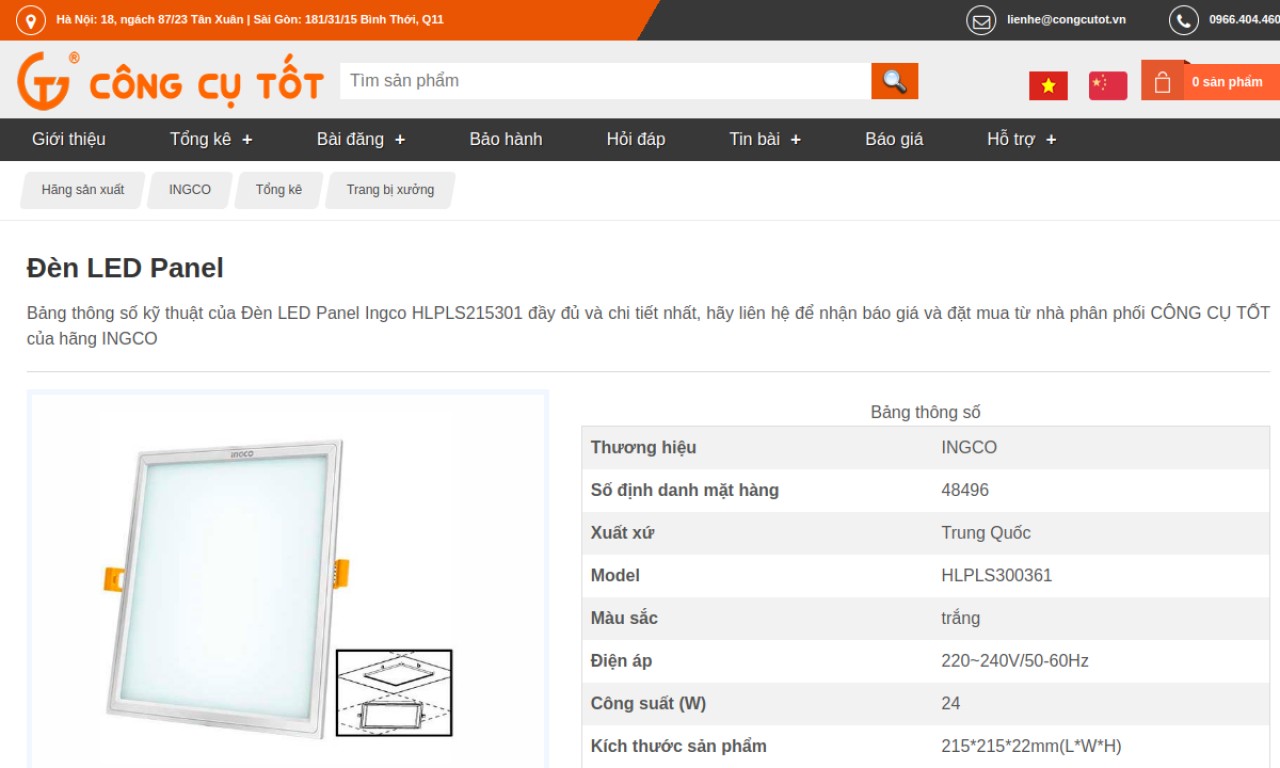Open the Hỗ trợ menu item
1280x768 pixels.
point(1011,139)
